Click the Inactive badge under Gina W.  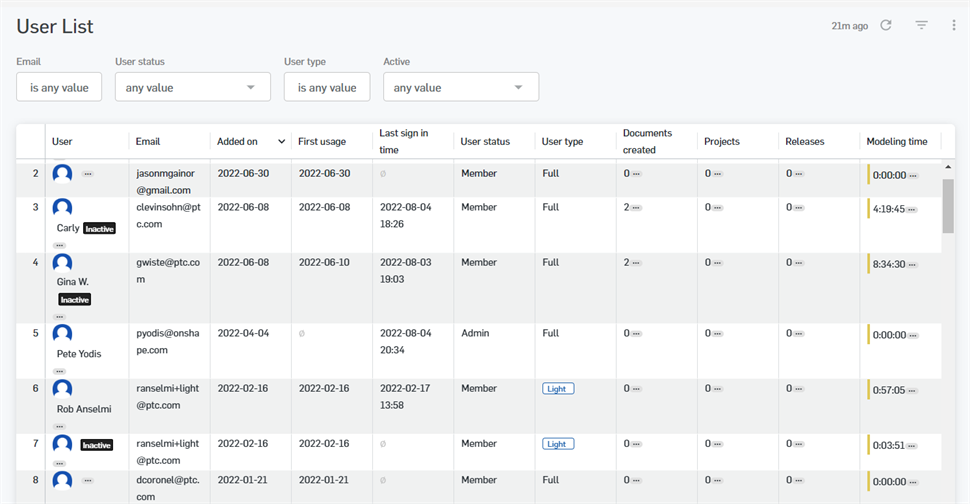tap(74, 299)
